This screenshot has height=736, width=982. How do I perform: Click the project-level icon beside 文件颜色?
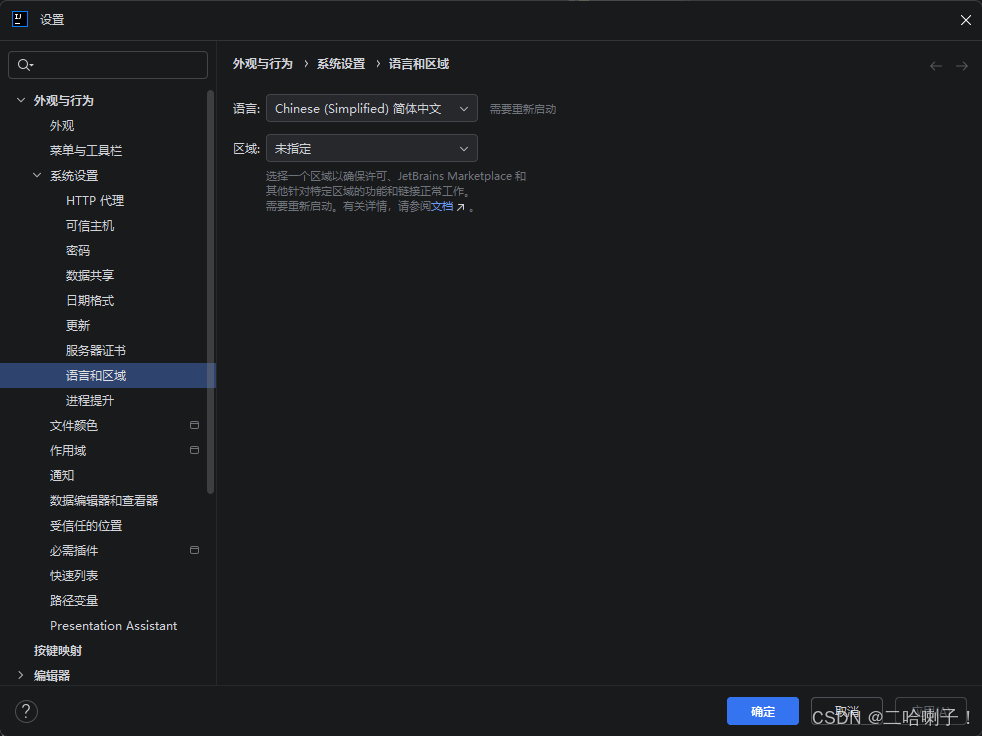[194, 425]
